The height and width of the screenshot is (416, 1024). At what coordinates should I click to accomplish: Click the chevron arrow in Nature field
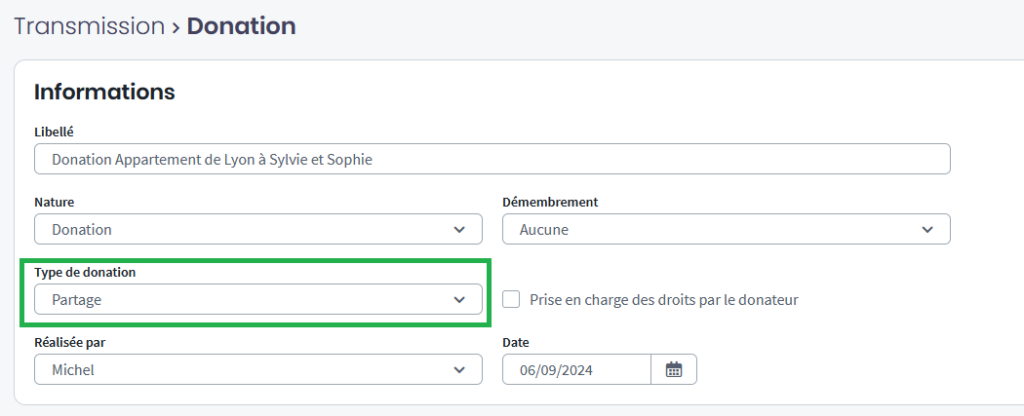pos(459,229)
